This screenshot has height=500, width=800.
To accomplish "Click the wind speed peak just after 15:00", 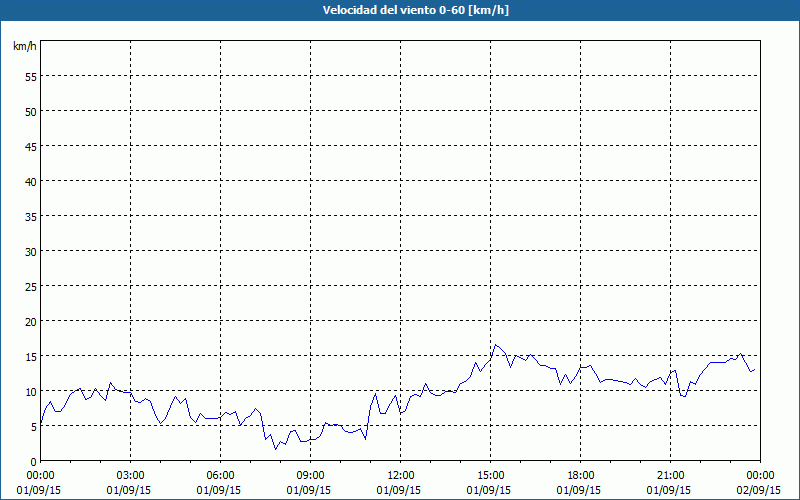I will [495, 344].
